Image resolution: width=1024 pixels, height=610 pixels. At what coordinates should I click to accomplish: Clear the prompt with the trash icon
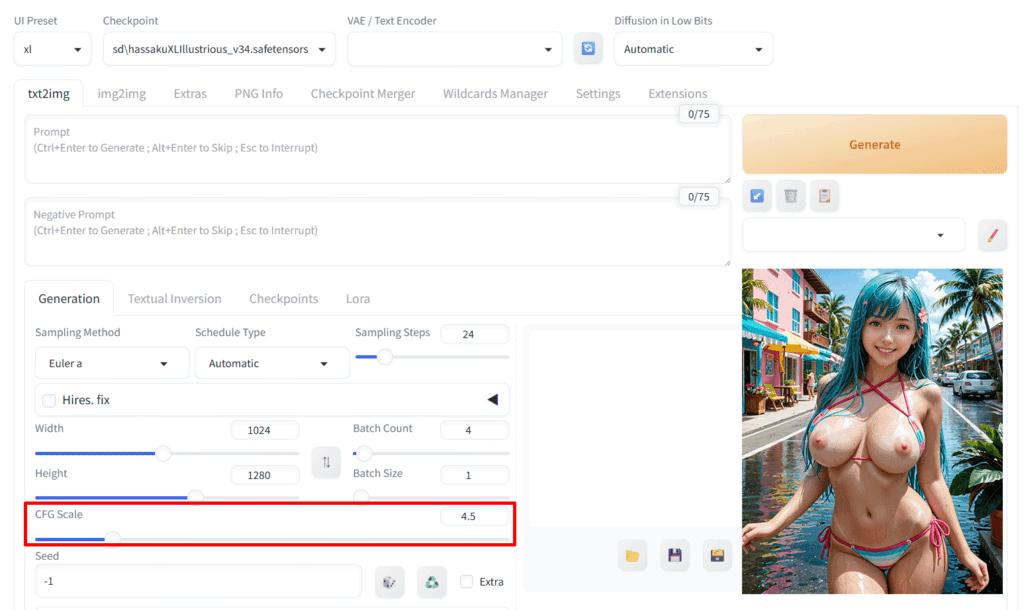click(x=791, y=196)
